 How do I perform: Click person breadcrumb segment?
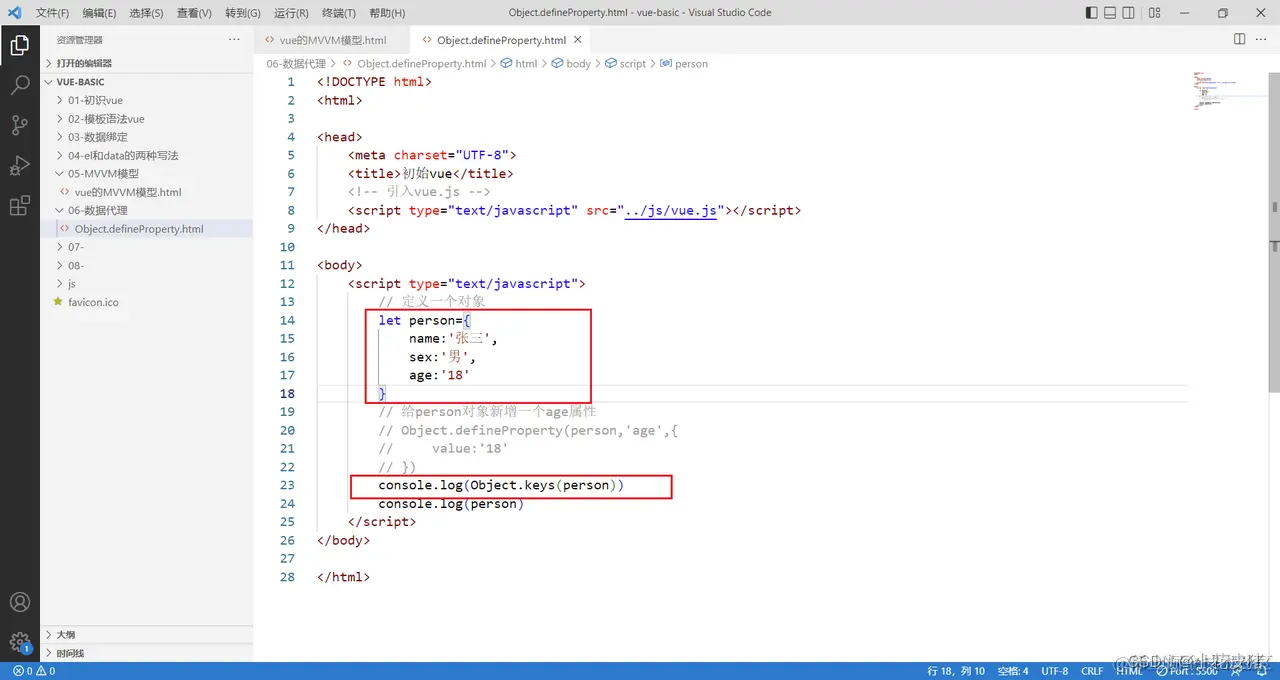pos(684,63)
